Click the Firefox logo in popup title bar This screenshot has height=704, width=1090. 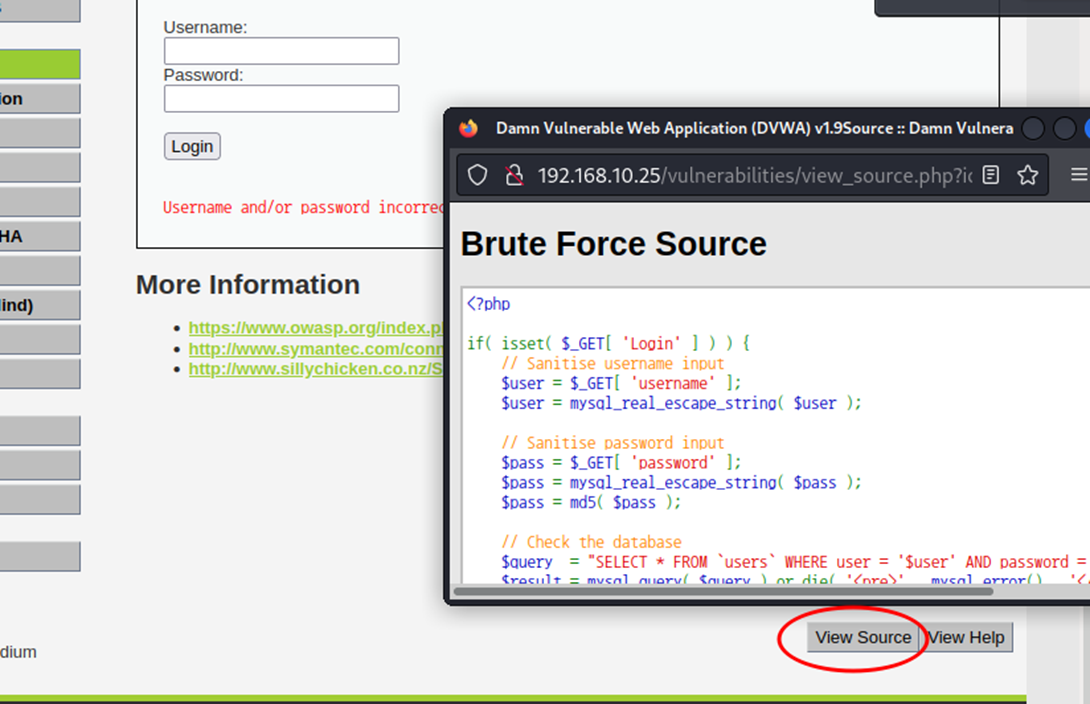[x=469, y=129]
